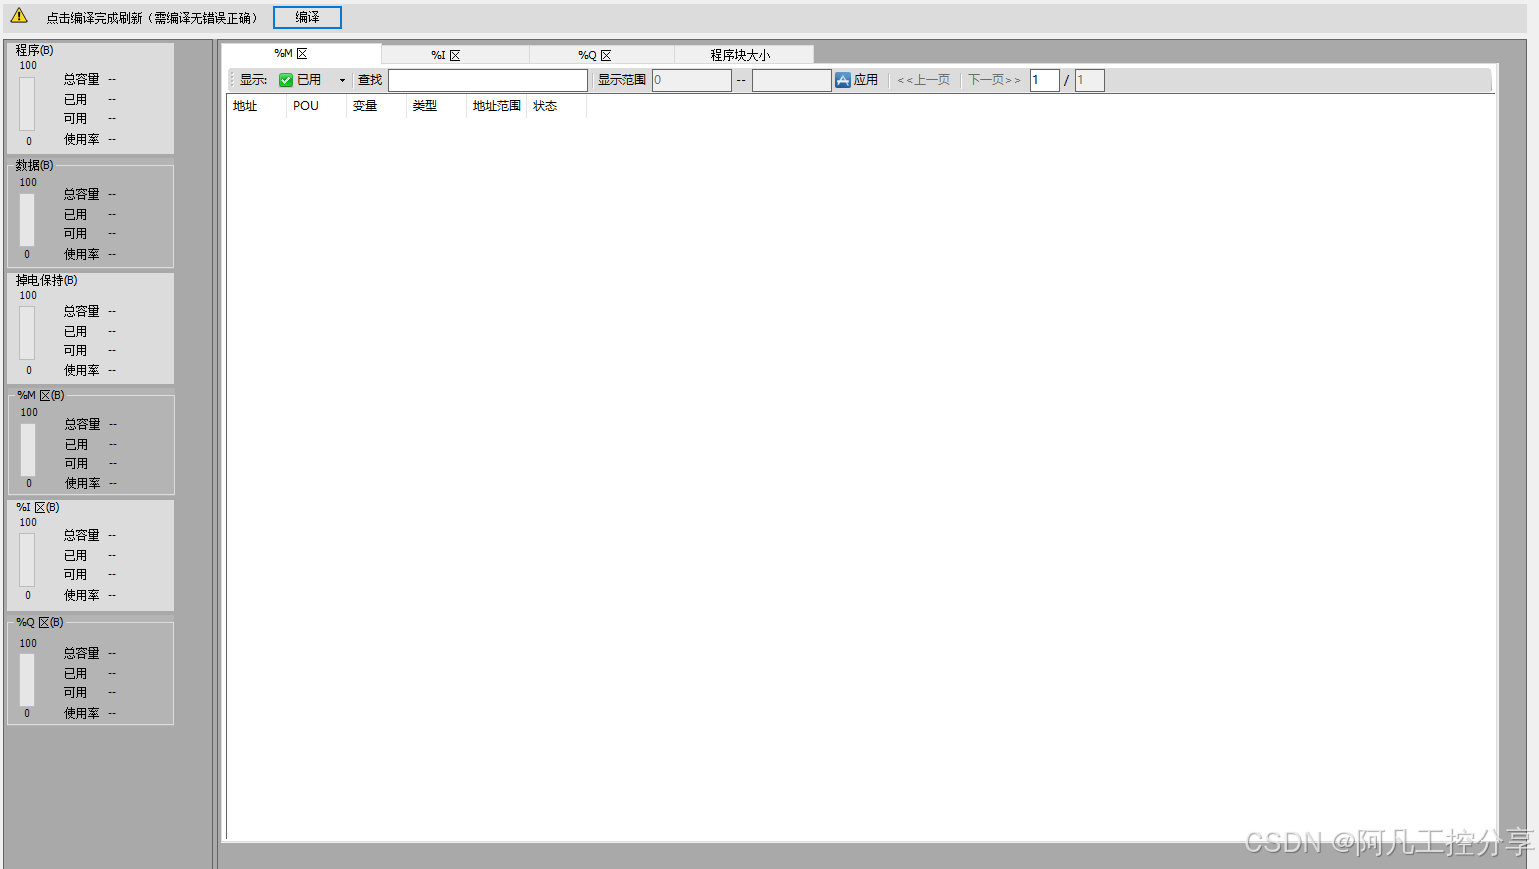The width and height of the screenshot is (1539, 869).
Task: Click the 应用 apply button
Action: pyautogui.click(x=857, y=80)
